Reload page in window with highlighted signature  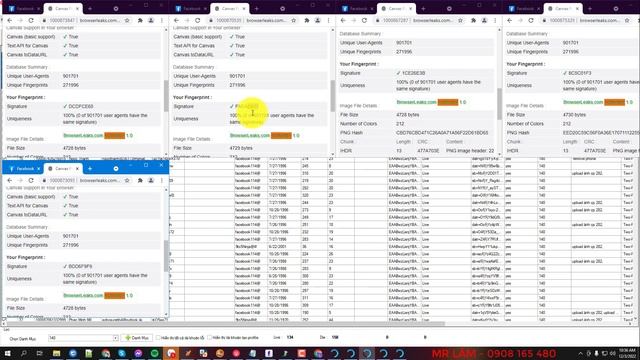(198, 20)
